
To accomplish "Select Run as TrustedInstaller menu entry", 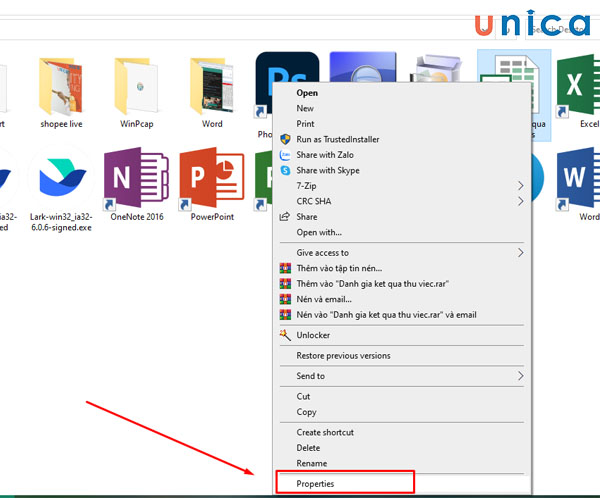I will [x=338, y=140].
